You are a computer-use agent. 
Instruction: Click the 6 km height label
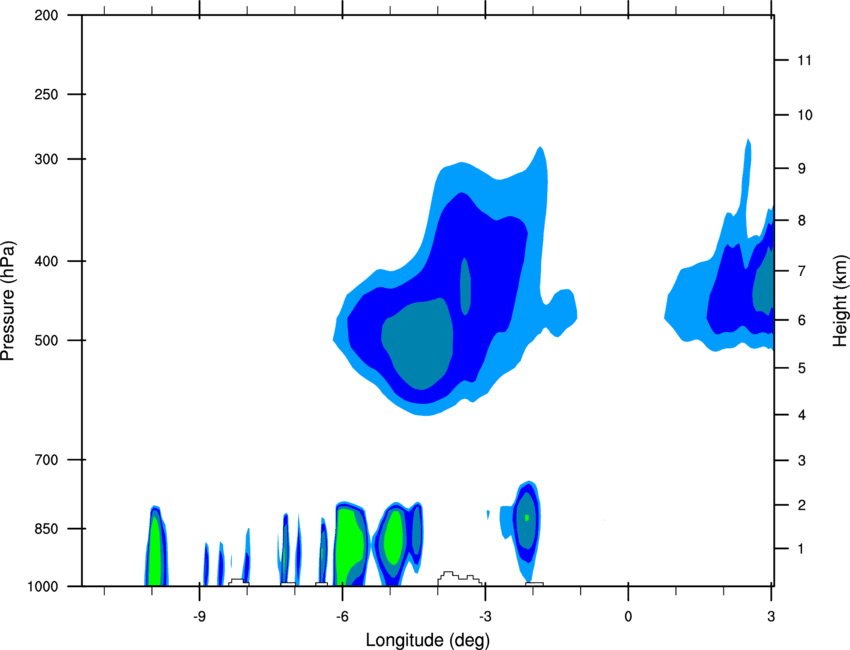coord(801,320)
